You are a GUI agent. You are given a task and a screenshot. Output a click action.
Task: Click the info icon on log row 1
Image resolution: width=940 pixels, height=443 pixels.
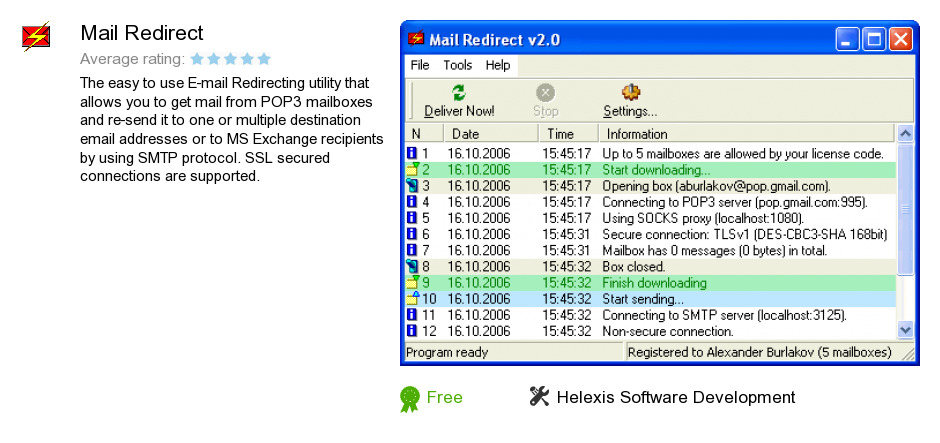coord(412,153)
